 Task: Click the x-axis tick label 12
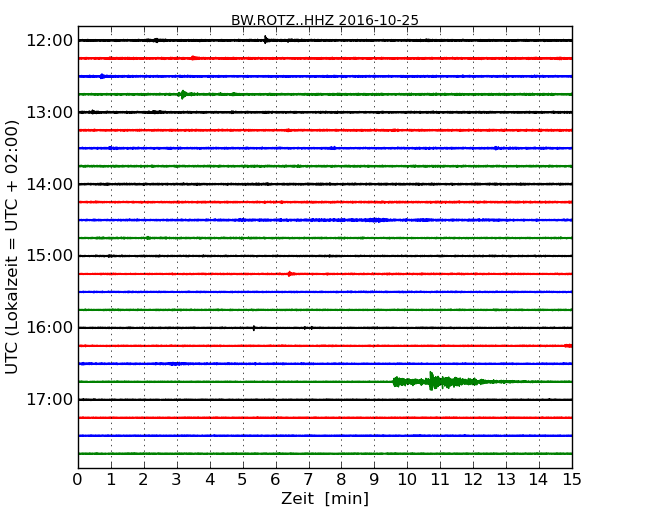pyautogui.click(x=473, y=480)
